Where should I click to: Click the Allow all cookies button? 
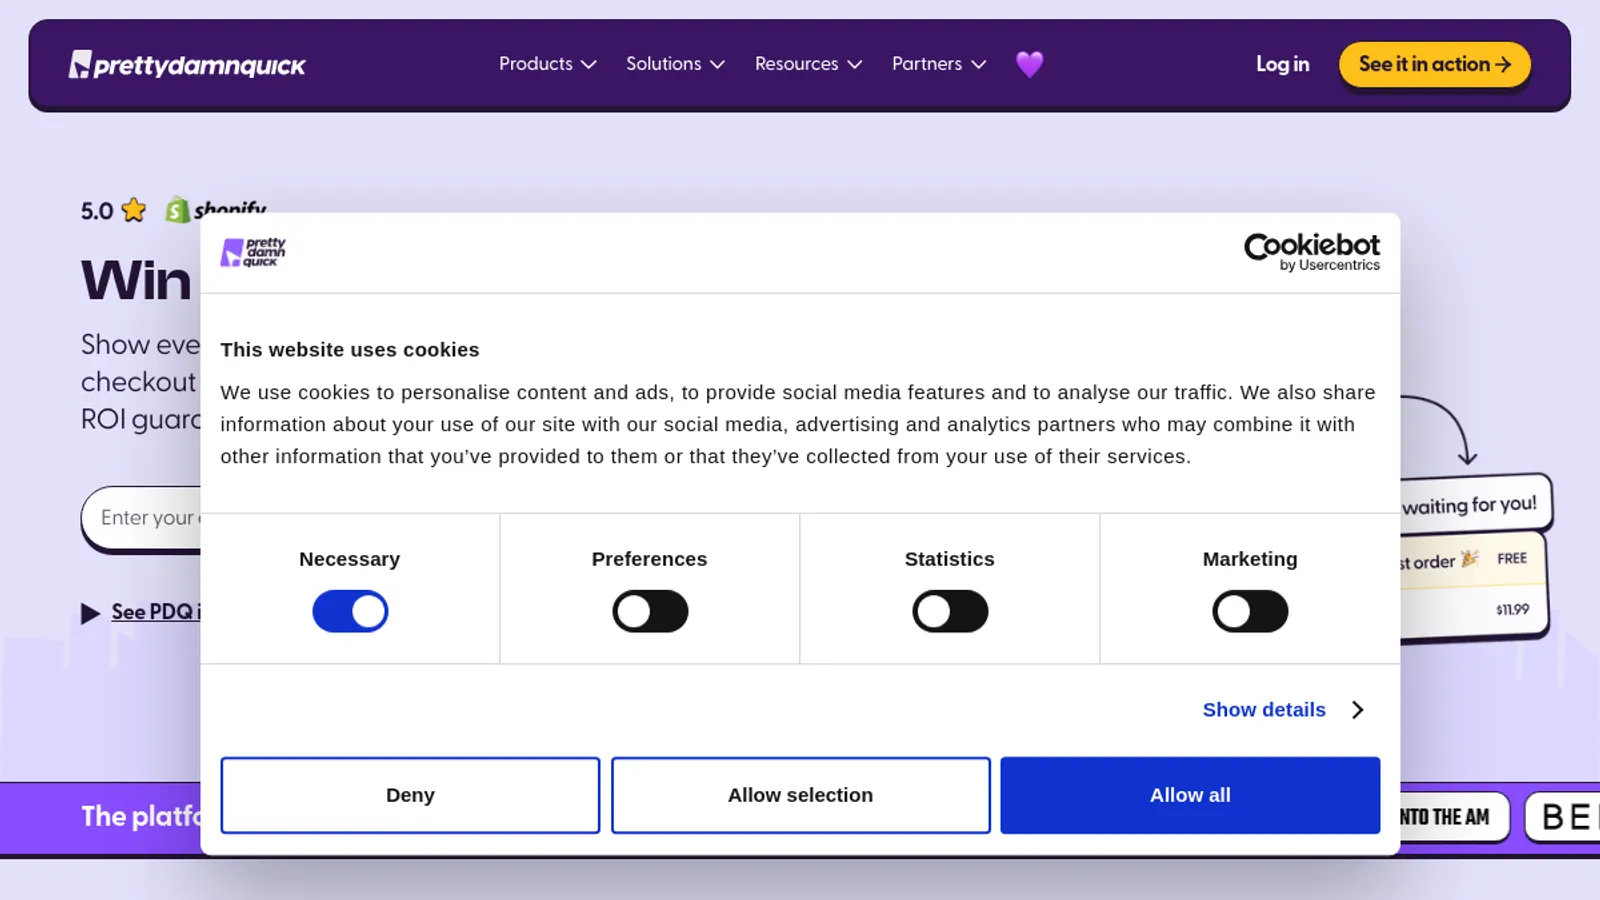(1190, 795)
